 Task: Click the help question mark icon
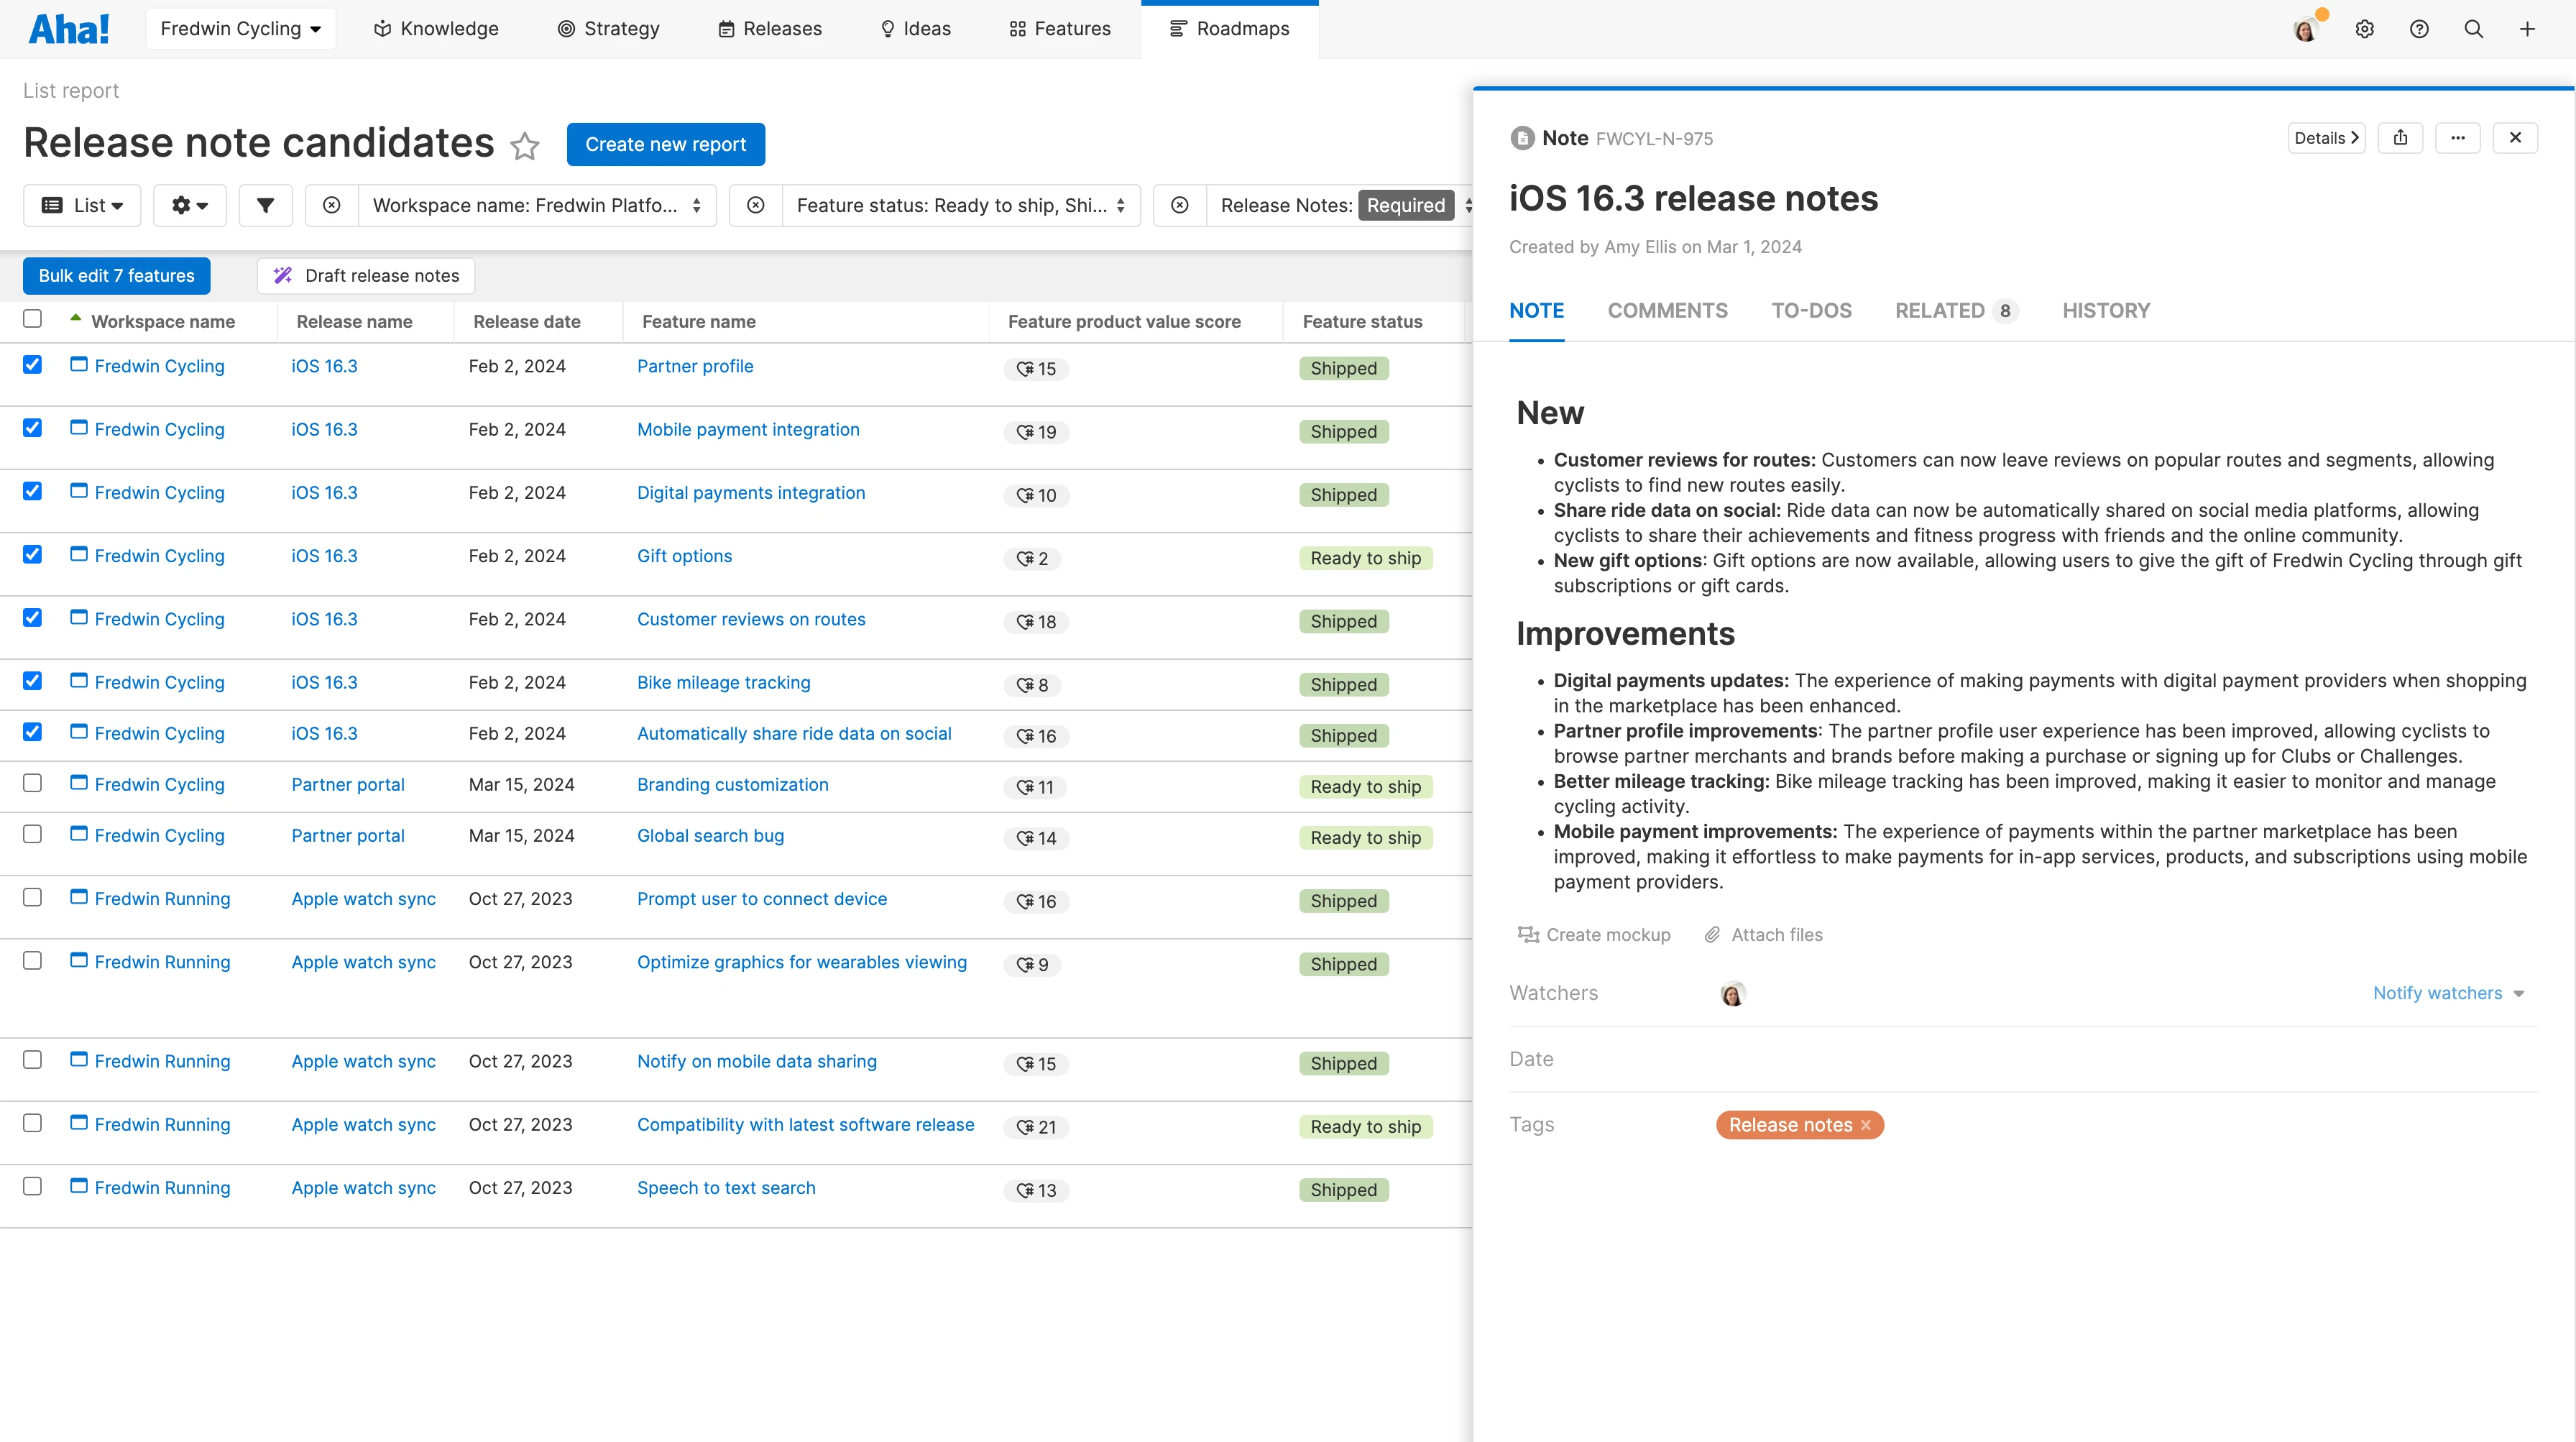(2418, 29)
